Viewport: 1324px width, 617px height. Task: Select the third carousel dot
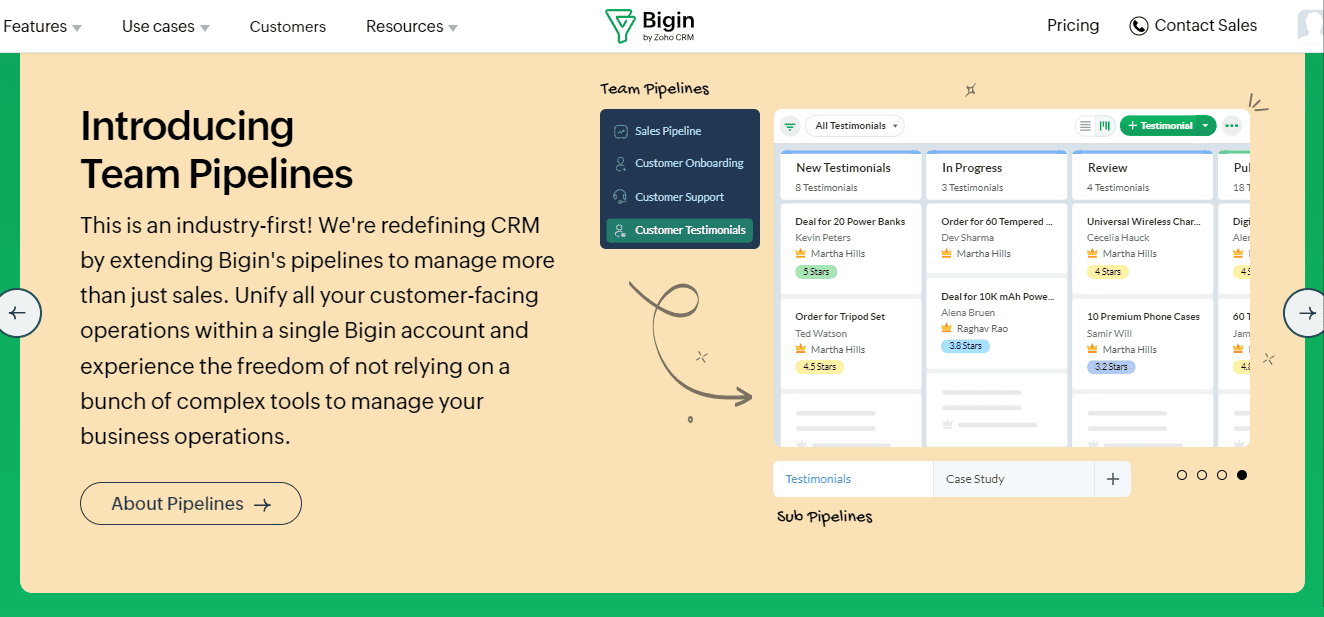point(1222,475)
